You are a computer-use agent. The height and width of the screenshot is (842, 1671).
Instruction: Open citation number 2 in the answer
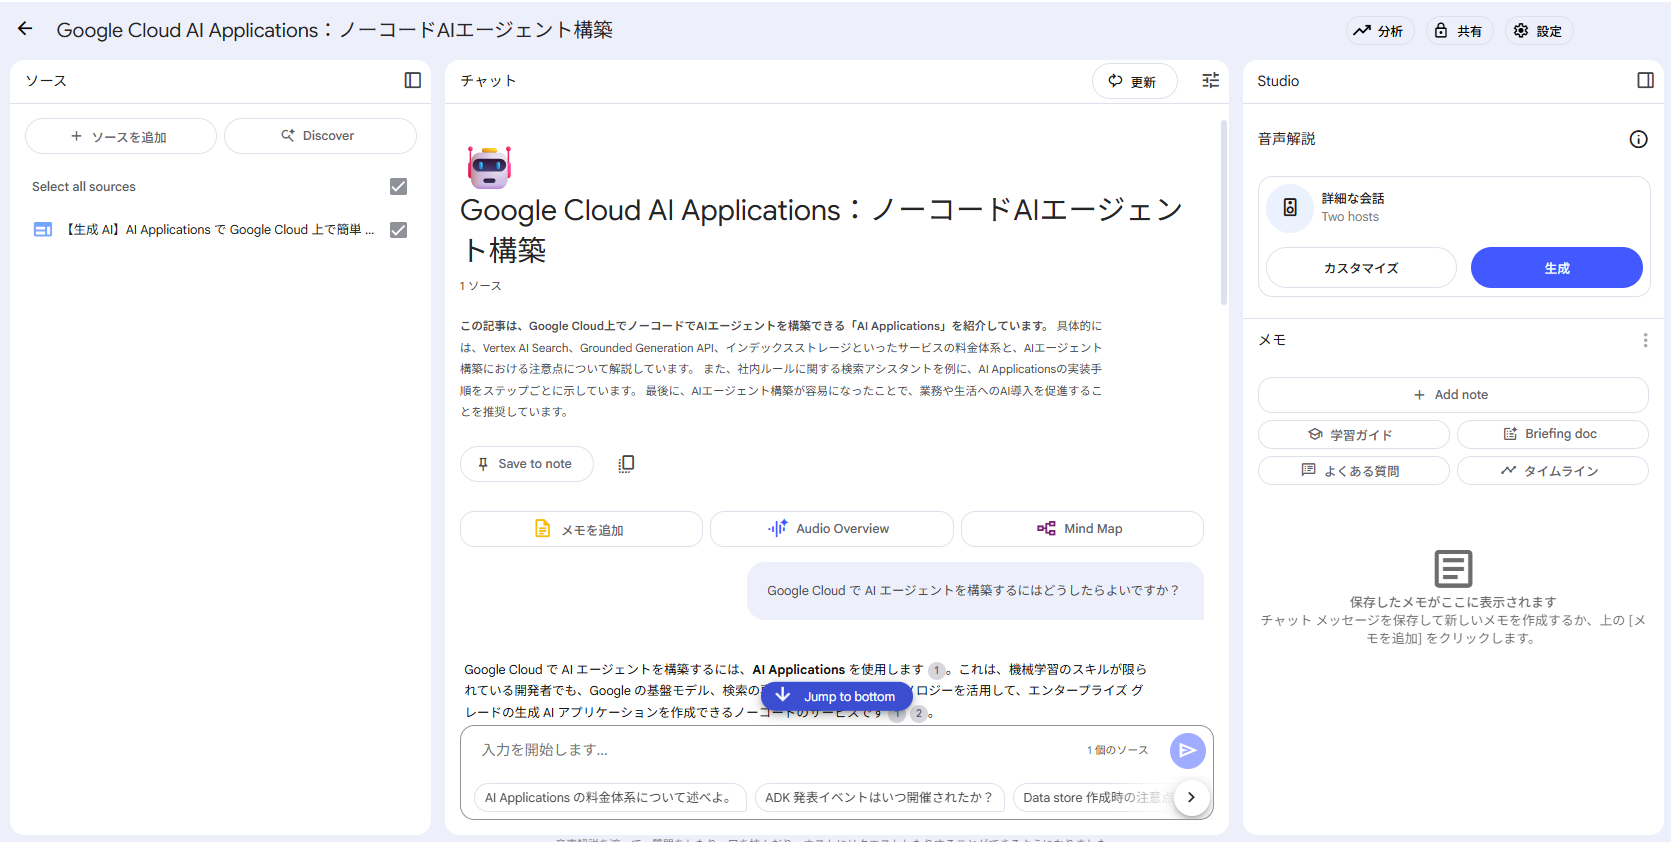919,713
